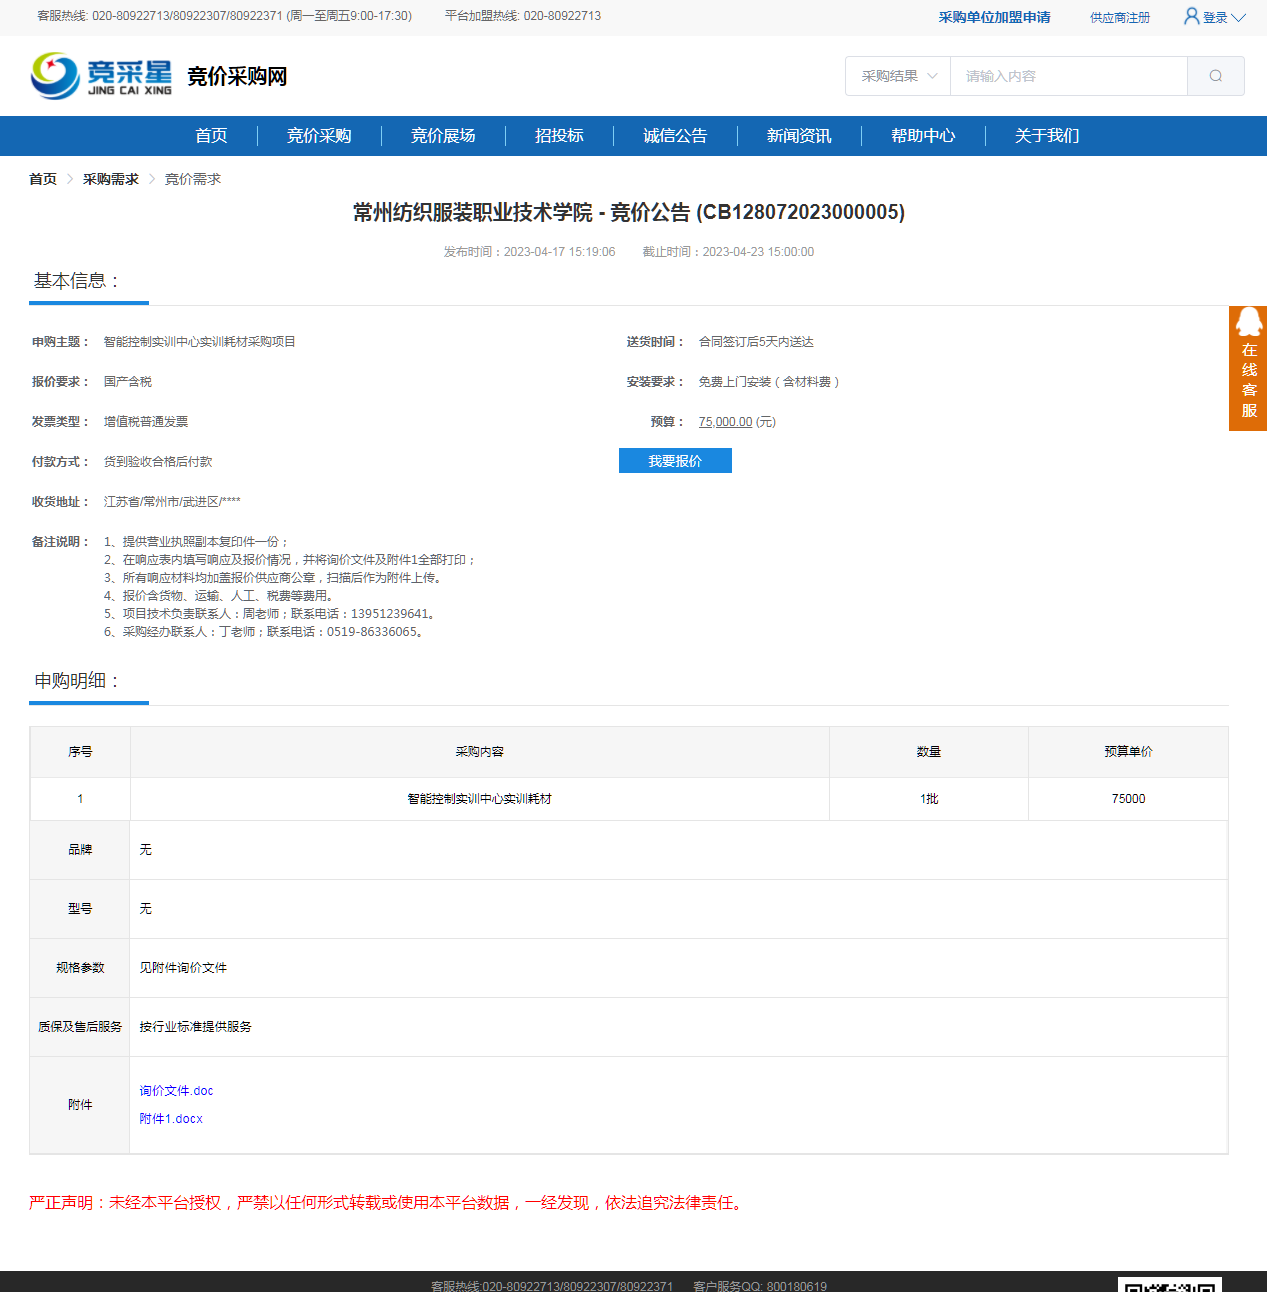Download the 附件1.docx attachment
The width and height of the screenshot is (1267, 1292).
click(x=171, y=1119)
